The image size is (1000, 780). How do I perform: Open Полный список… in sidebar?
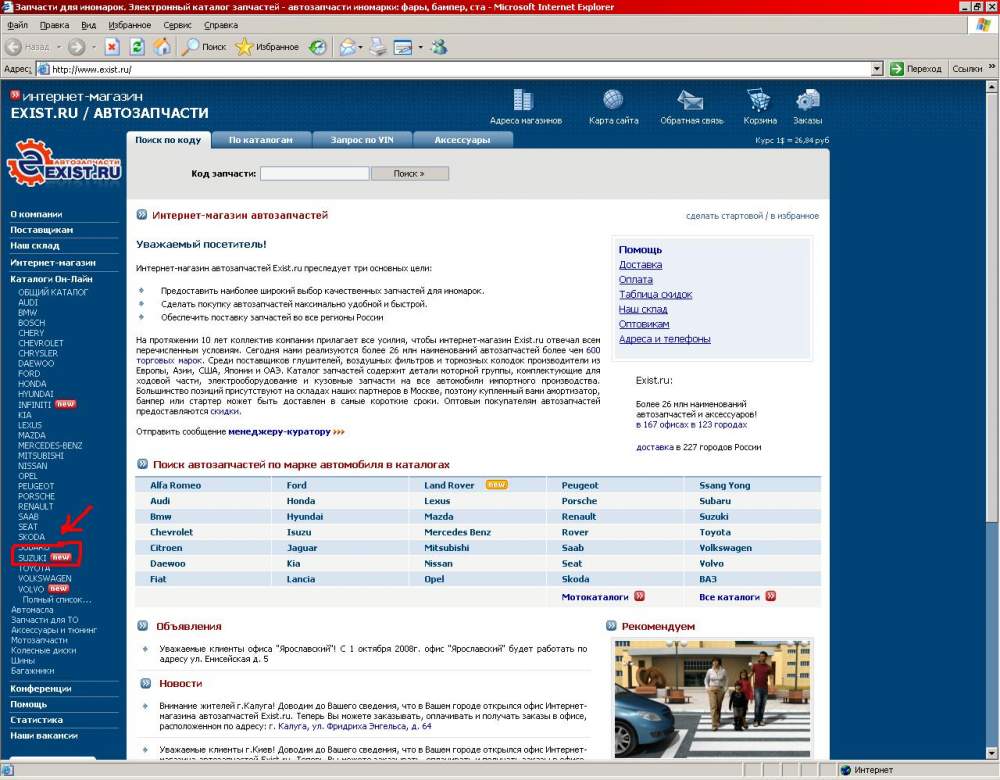57,600
